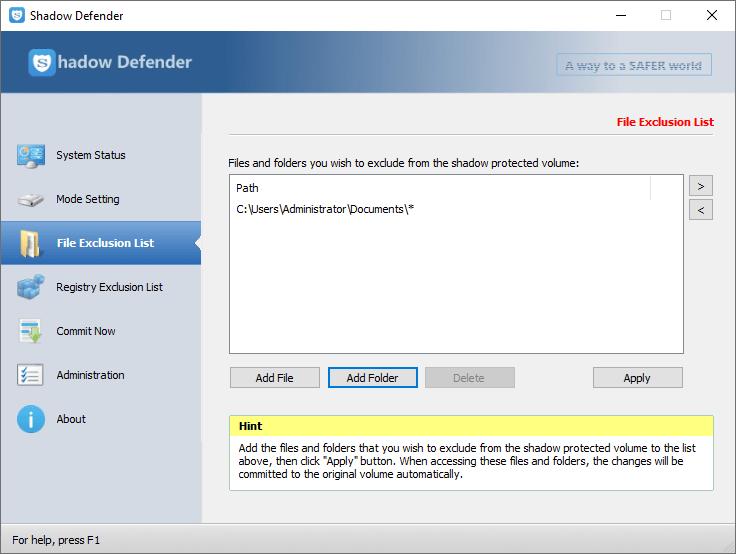Click the System Status monitor icon
The height and width of the screenshot is (554, 736).
coord(31,156)
